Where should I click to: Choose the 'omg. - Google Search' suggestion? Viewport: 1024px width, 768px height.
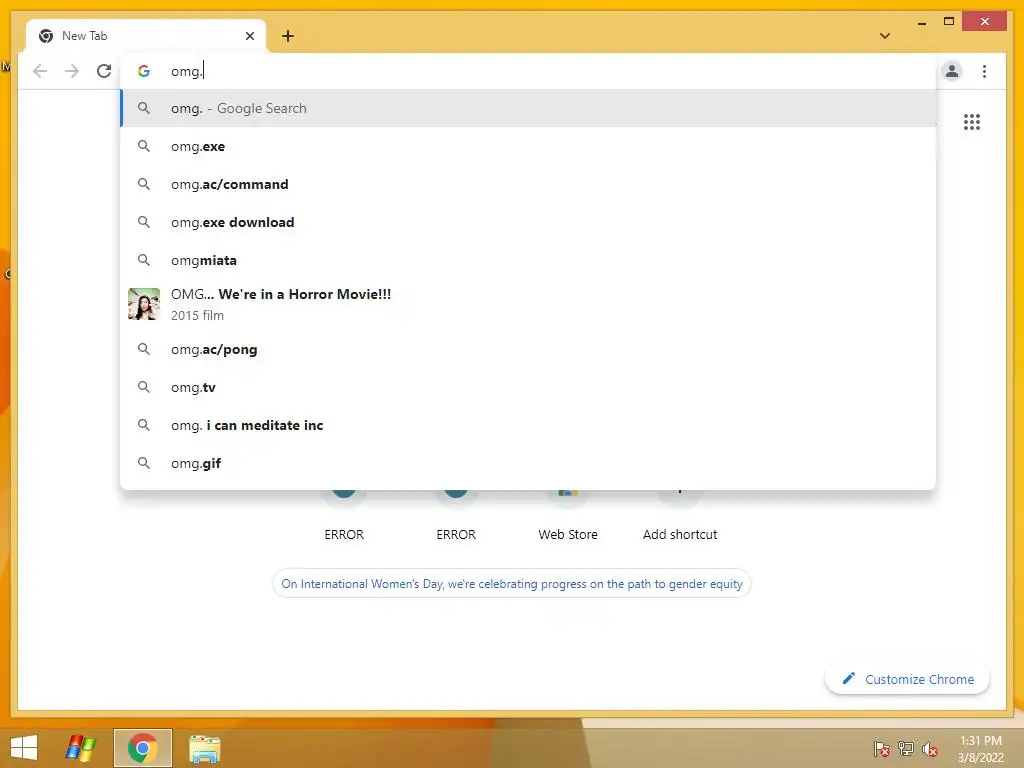[528, 108]
